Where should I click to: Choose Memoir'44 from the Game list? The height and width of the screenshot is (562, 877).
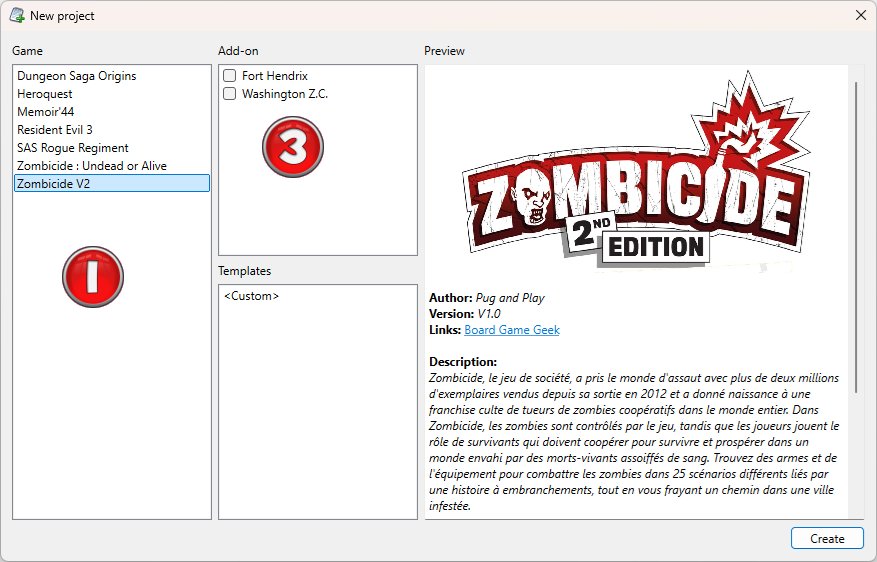pyautogui.click(x=112, y=111)
